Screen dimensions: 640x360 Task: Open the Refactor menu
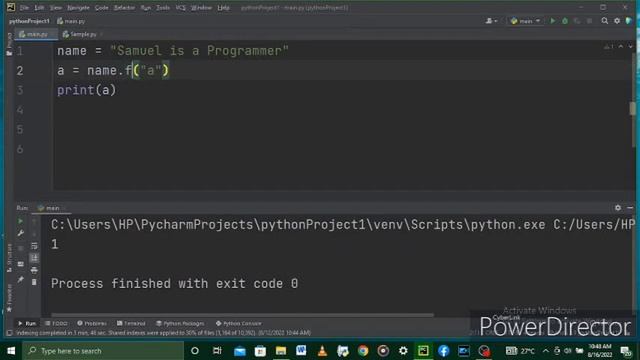(124, 8)
